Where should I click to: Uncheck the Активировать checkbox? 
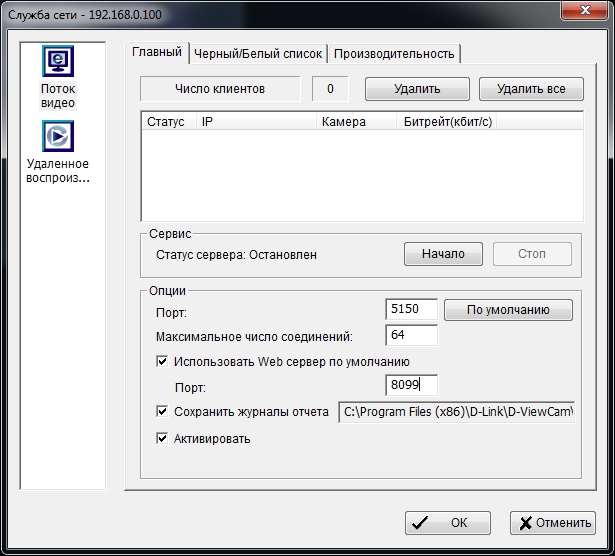(163, 438)
